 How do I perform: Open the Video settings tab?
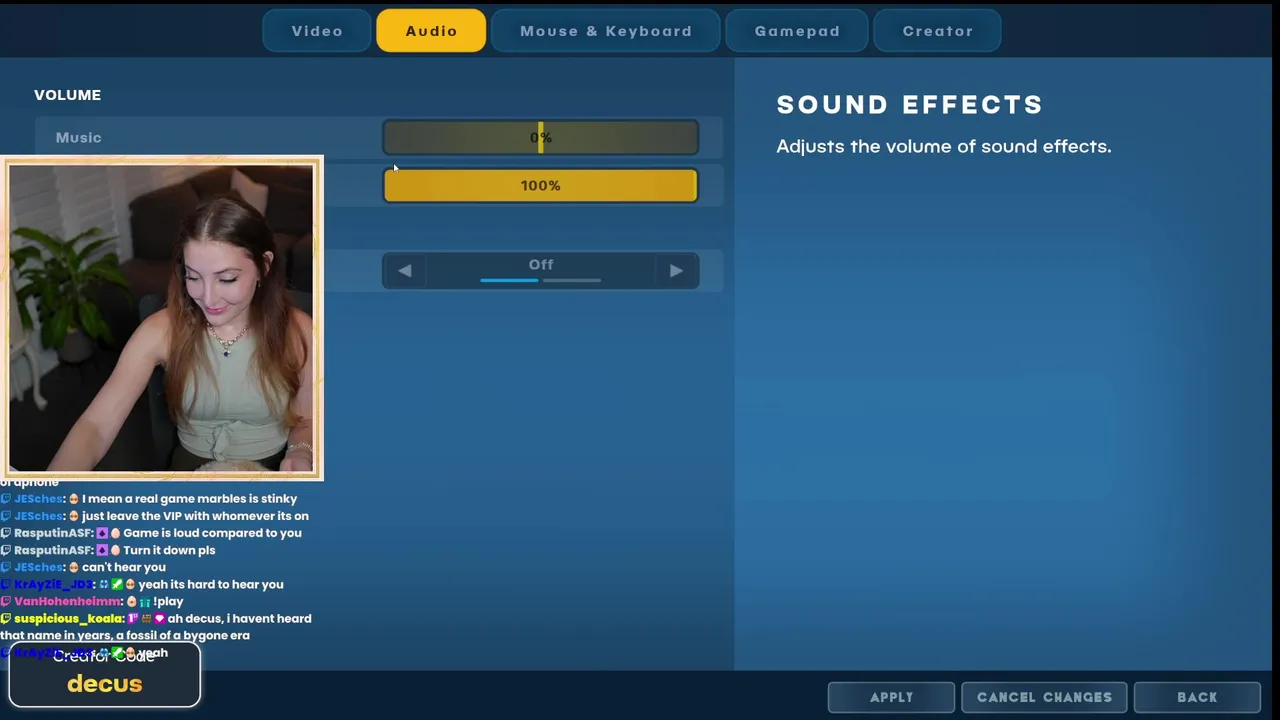(x=317, y=31)
